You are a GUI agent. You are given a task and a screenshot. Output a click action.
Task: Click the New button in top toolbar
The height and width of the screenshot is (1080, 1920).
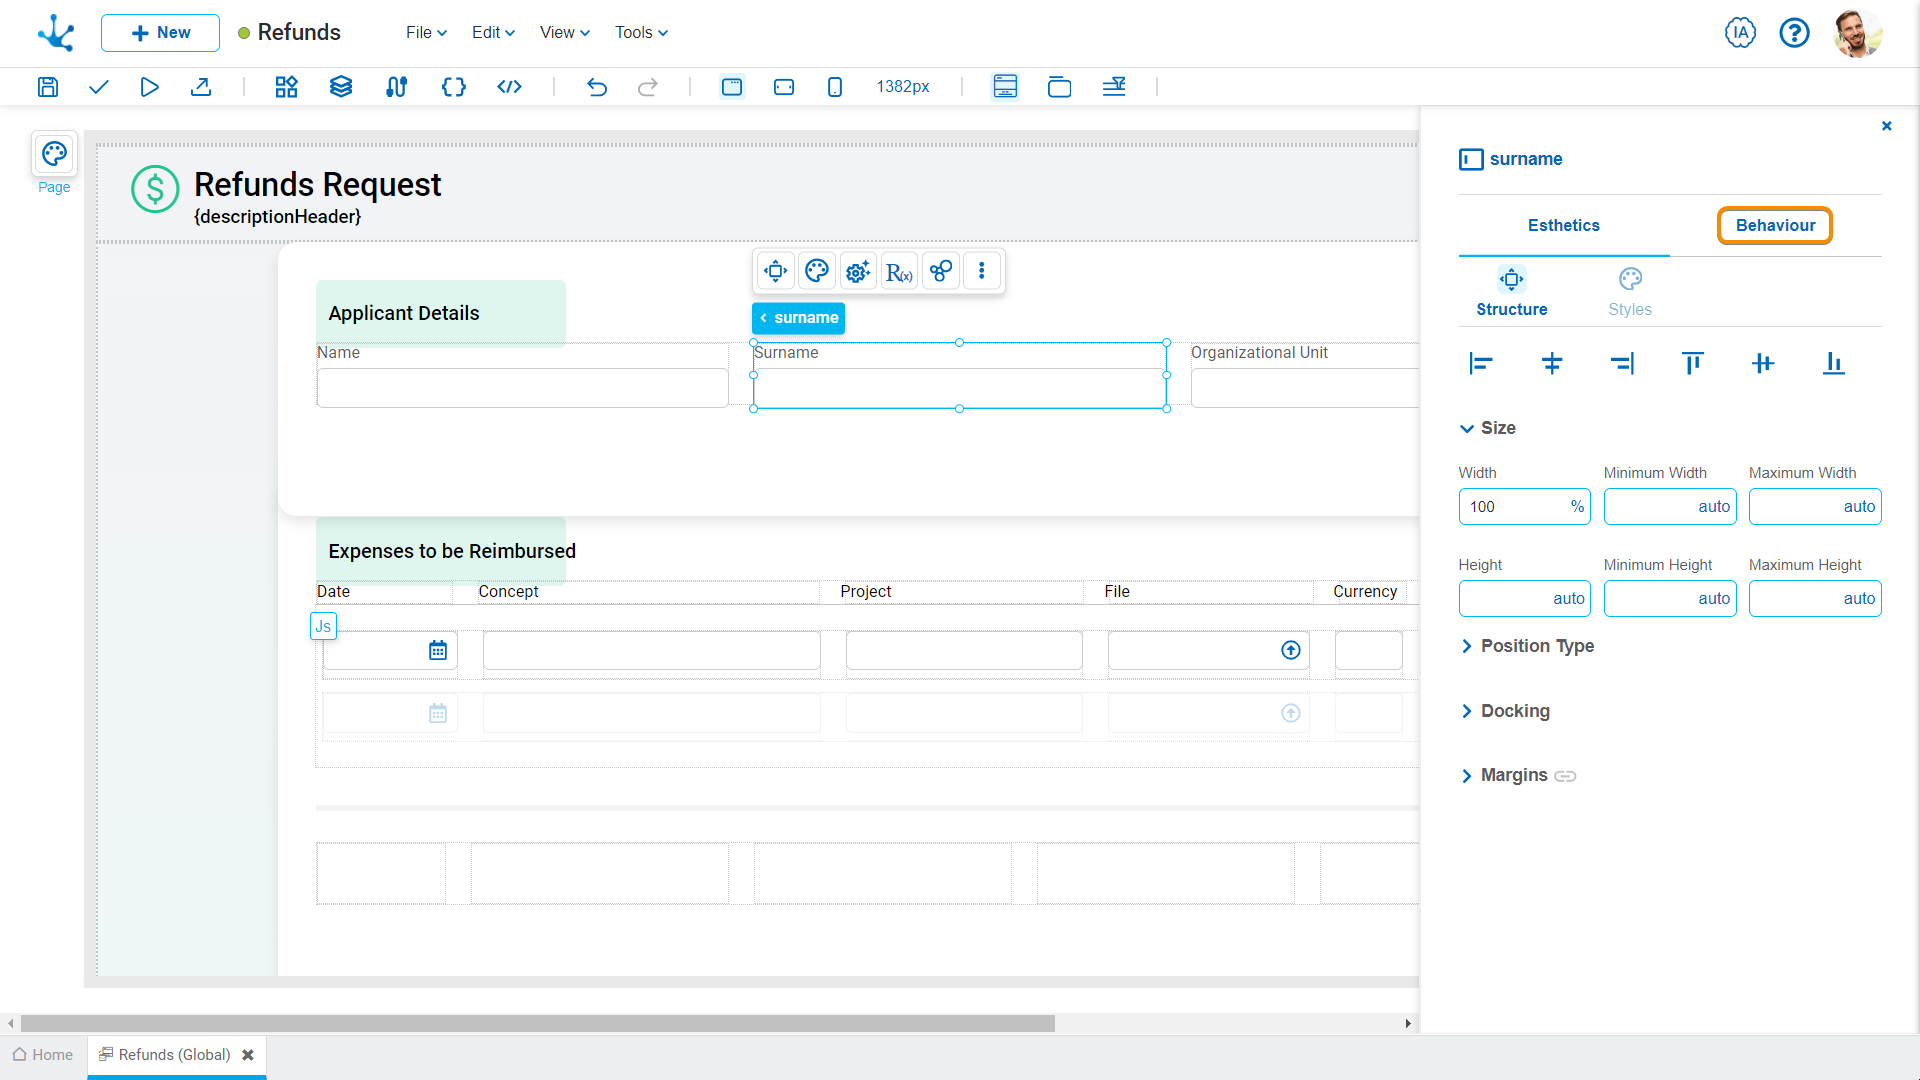click(158, 32)
